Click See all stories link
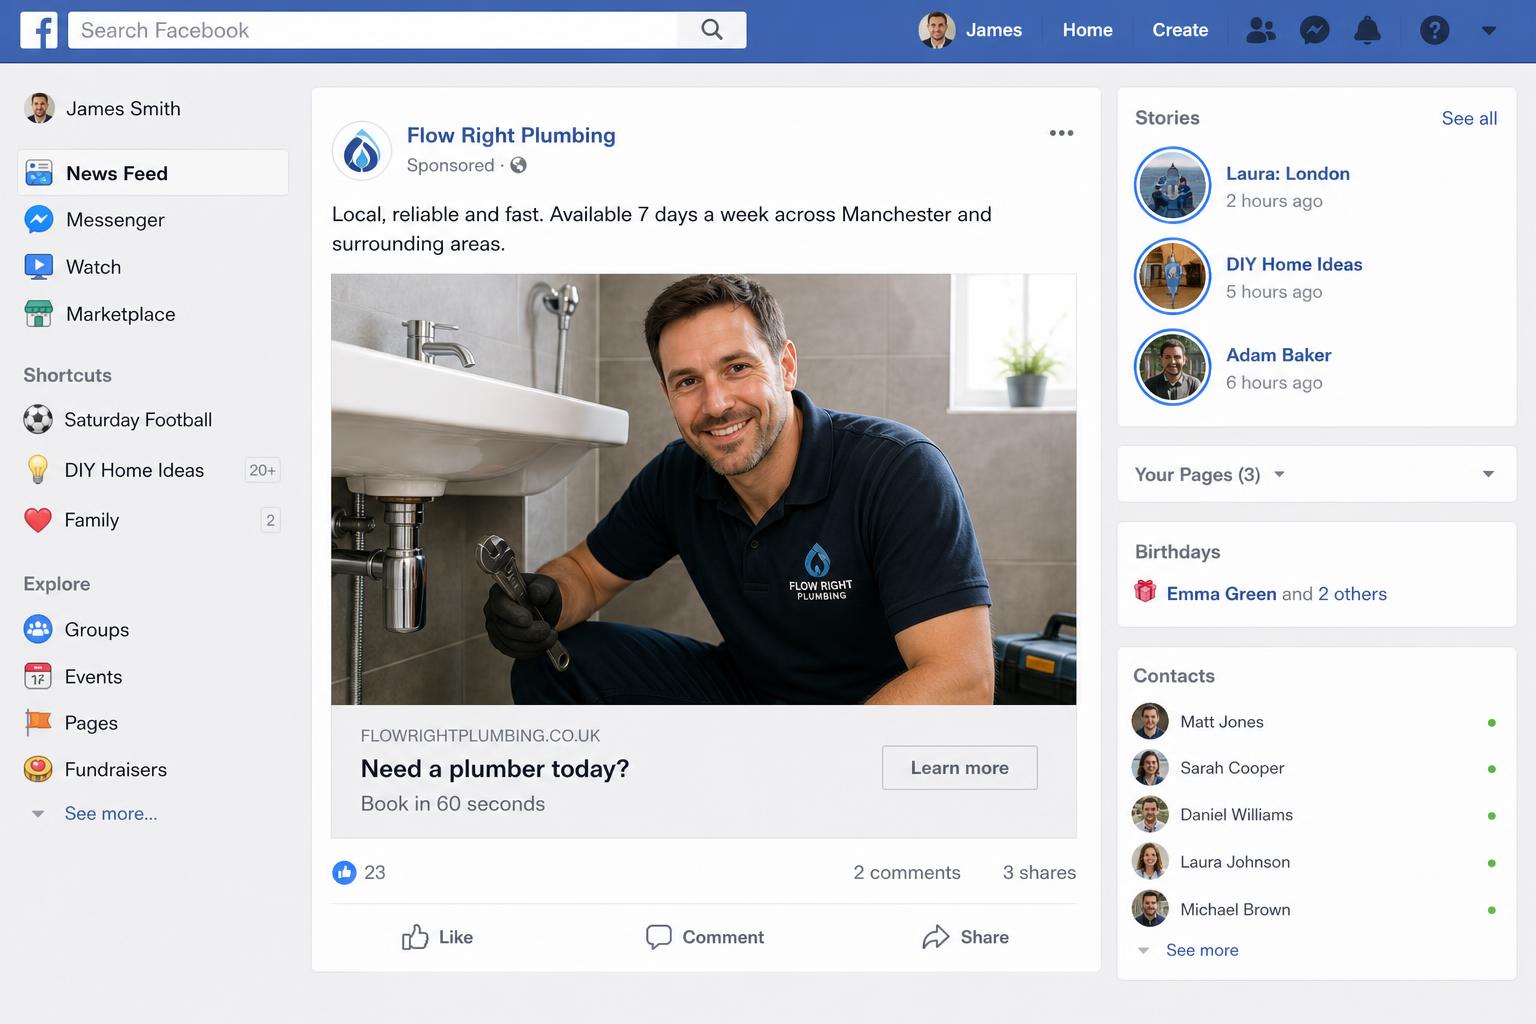Image resolution: width=1536 pixels, height=1024 pixels. pos(1469,118)
